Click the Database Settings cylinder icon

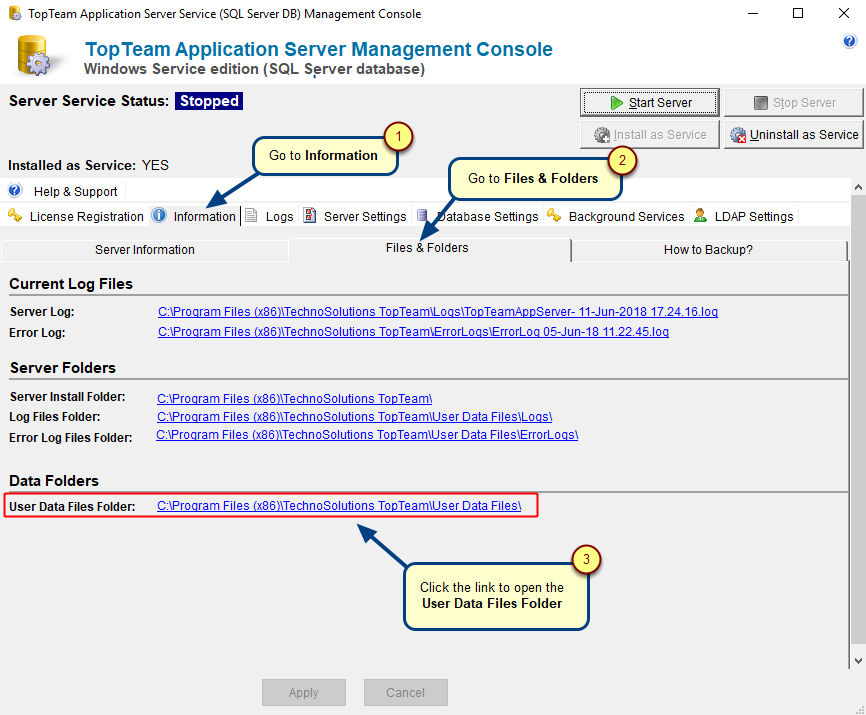(x=423, y=215)
